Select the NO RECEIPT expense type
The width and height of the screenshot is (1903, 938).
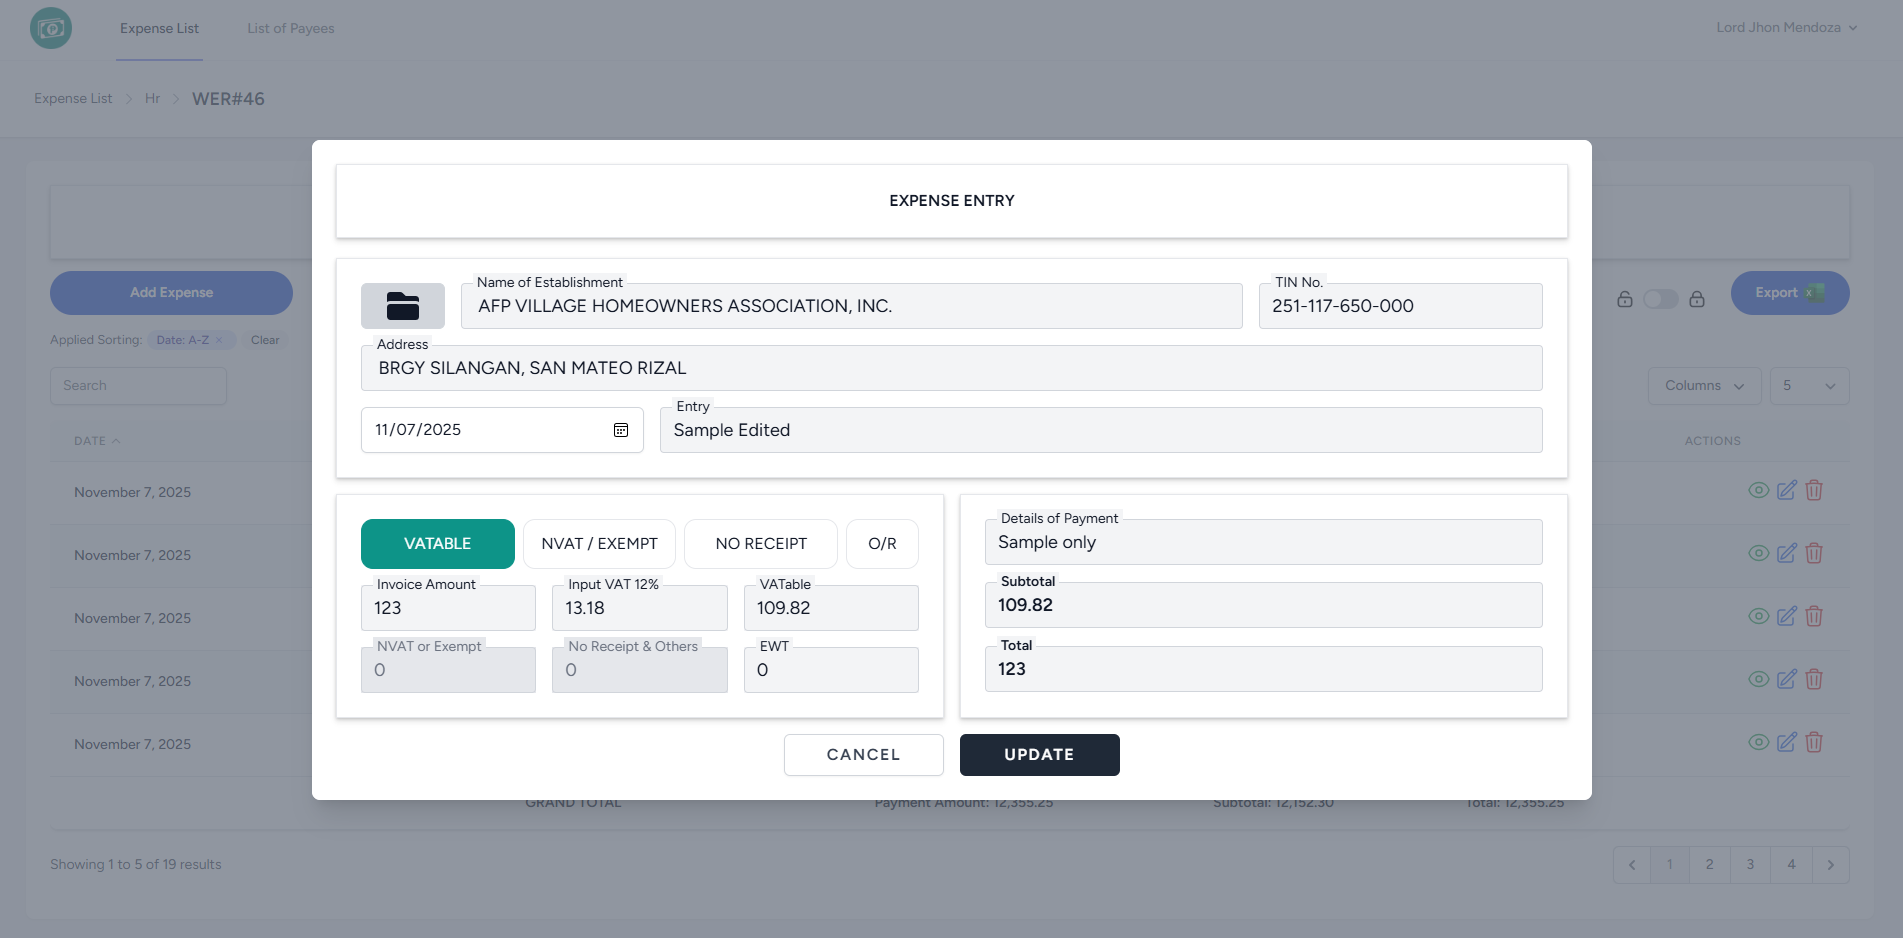761,544
